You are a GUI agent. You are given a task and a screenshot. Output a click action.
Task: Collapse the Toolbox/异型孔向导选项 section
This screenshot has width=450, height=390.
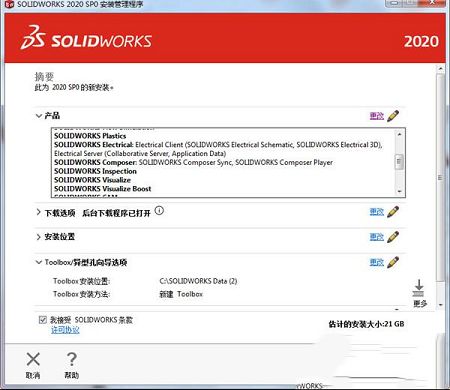pos(39,262)
